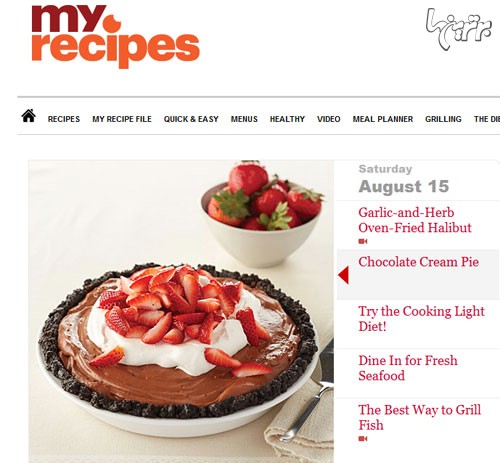This screenshot has height=463, width=500.
Task: Open the Healthy section
Action: click(x=287, y=119)
